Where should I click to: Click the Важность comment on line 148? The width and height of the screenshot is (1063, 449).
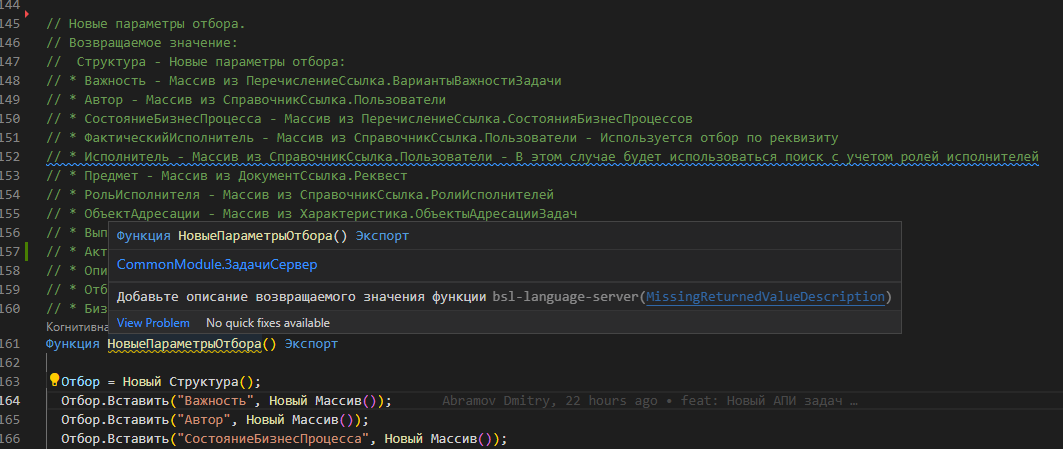(304, 81)
